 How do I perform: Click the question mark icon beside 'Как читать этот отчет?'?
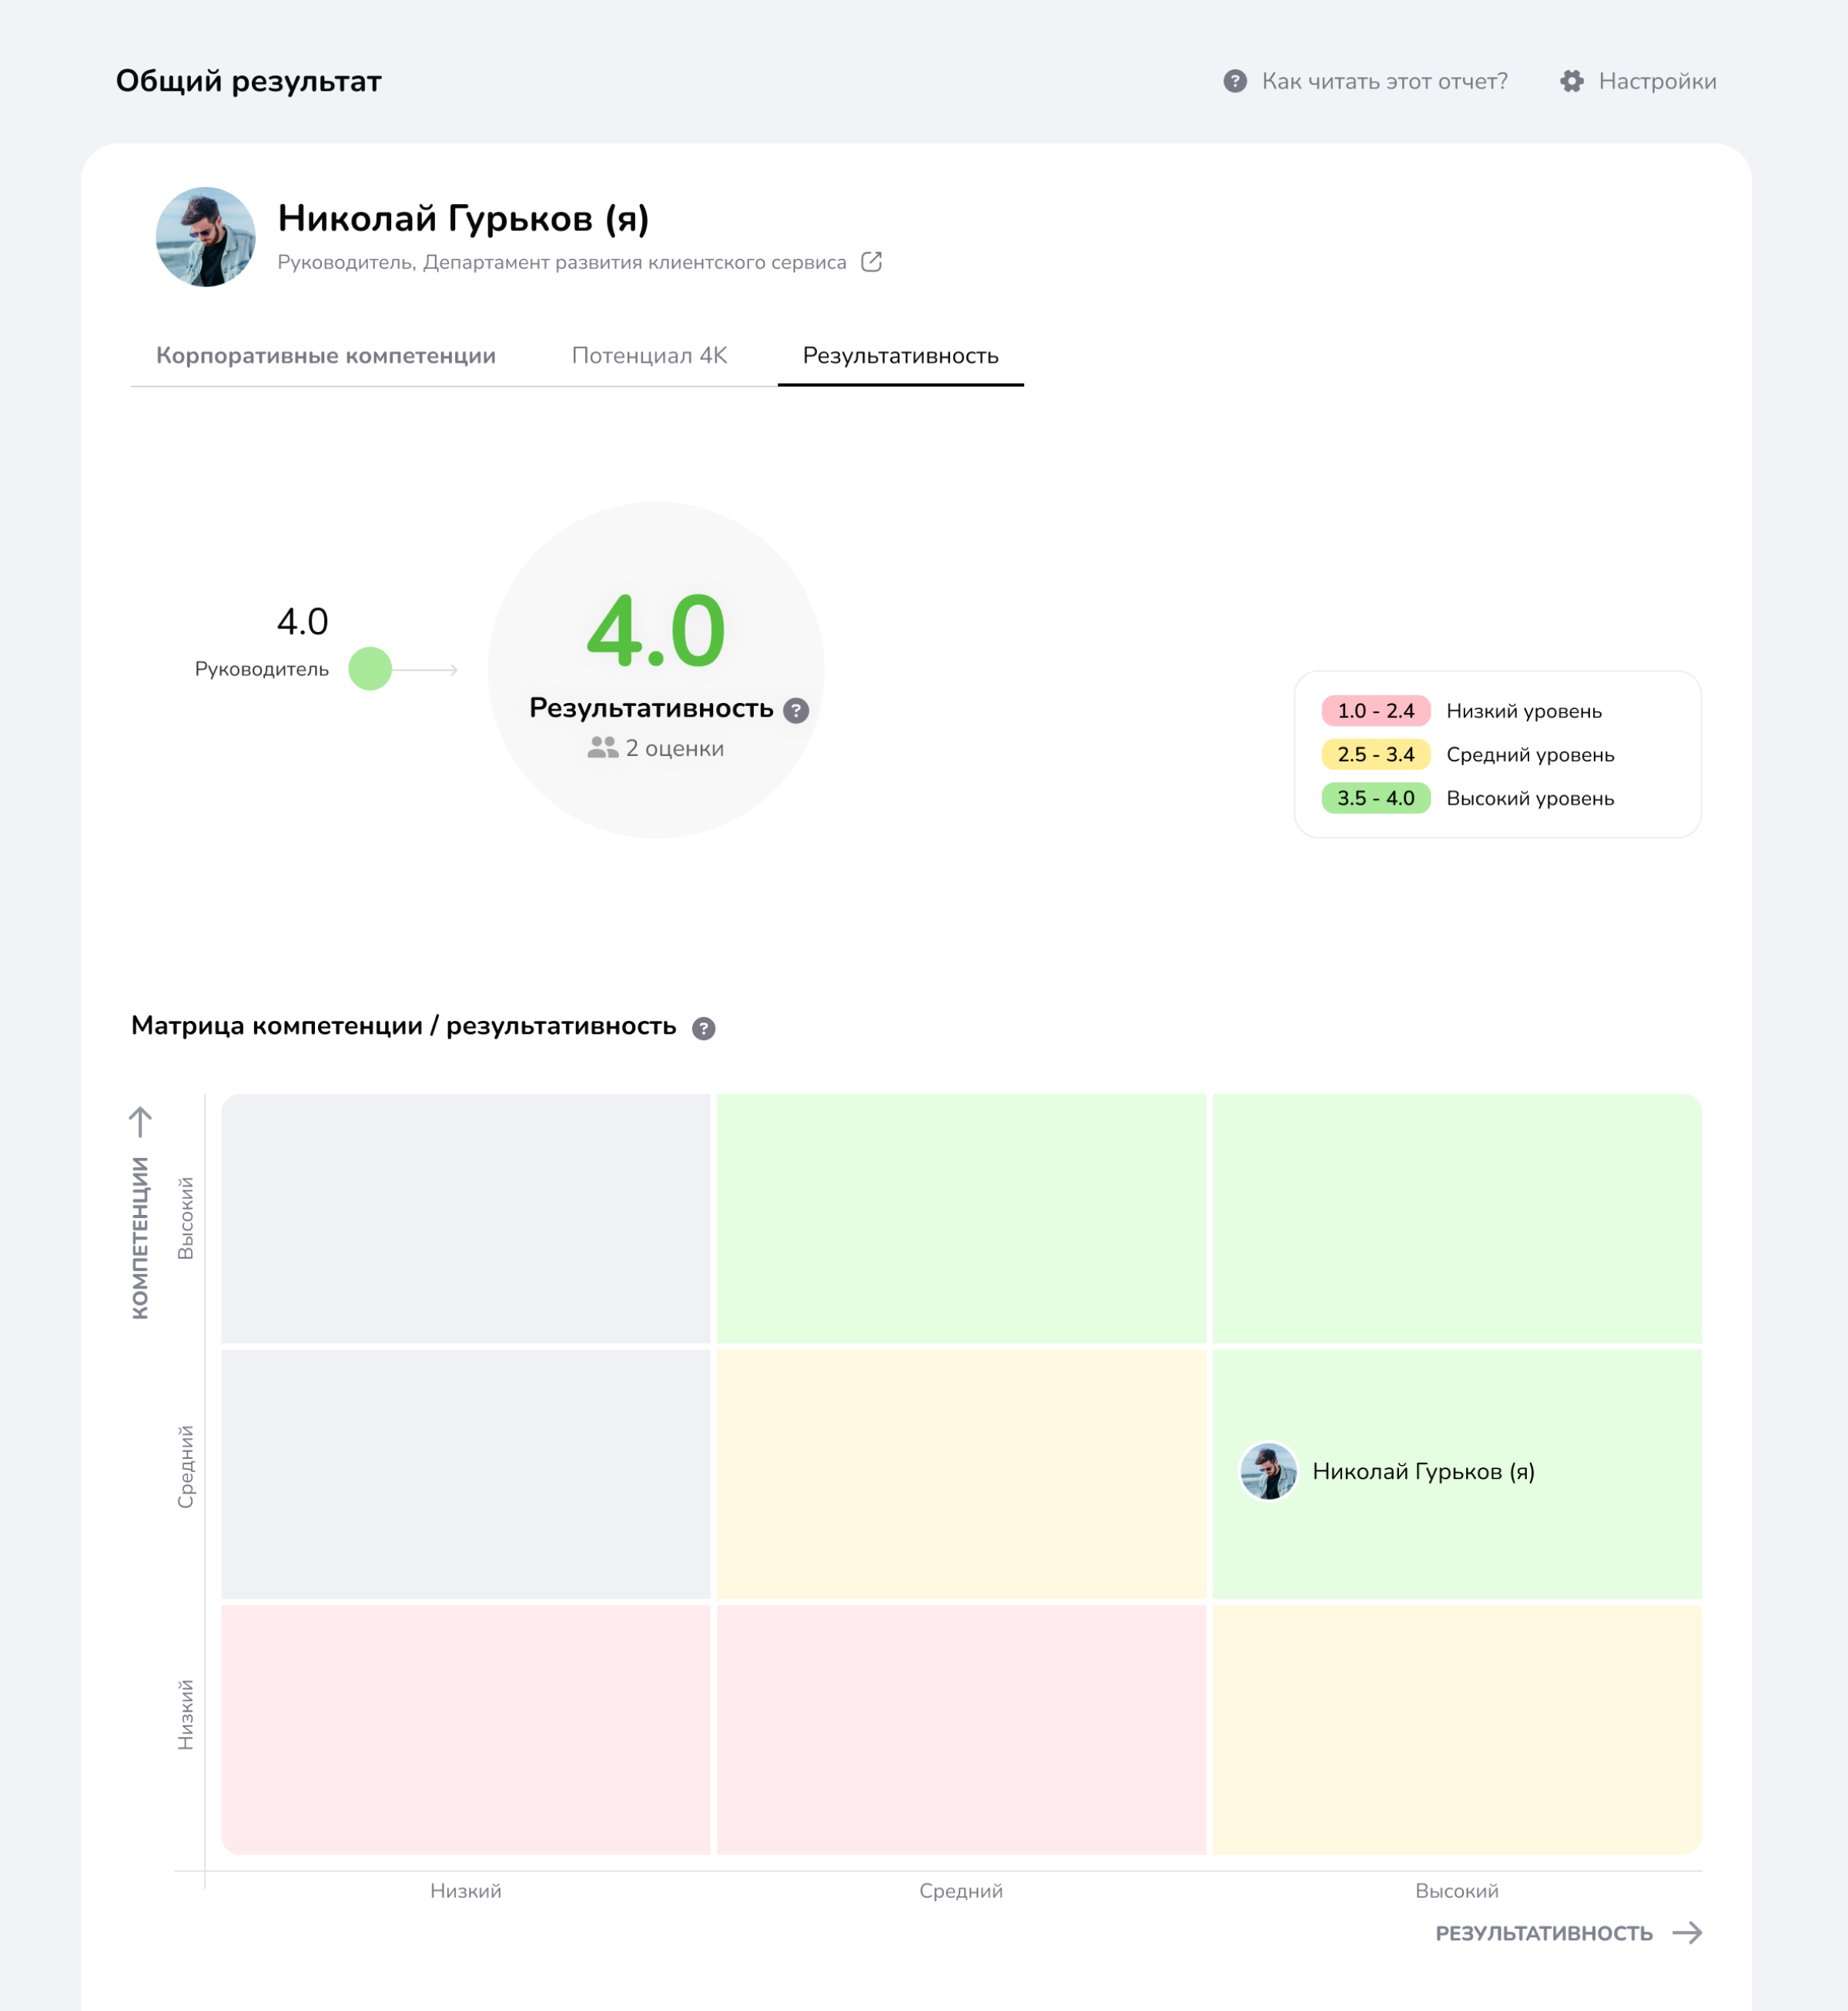[1235, 81]
